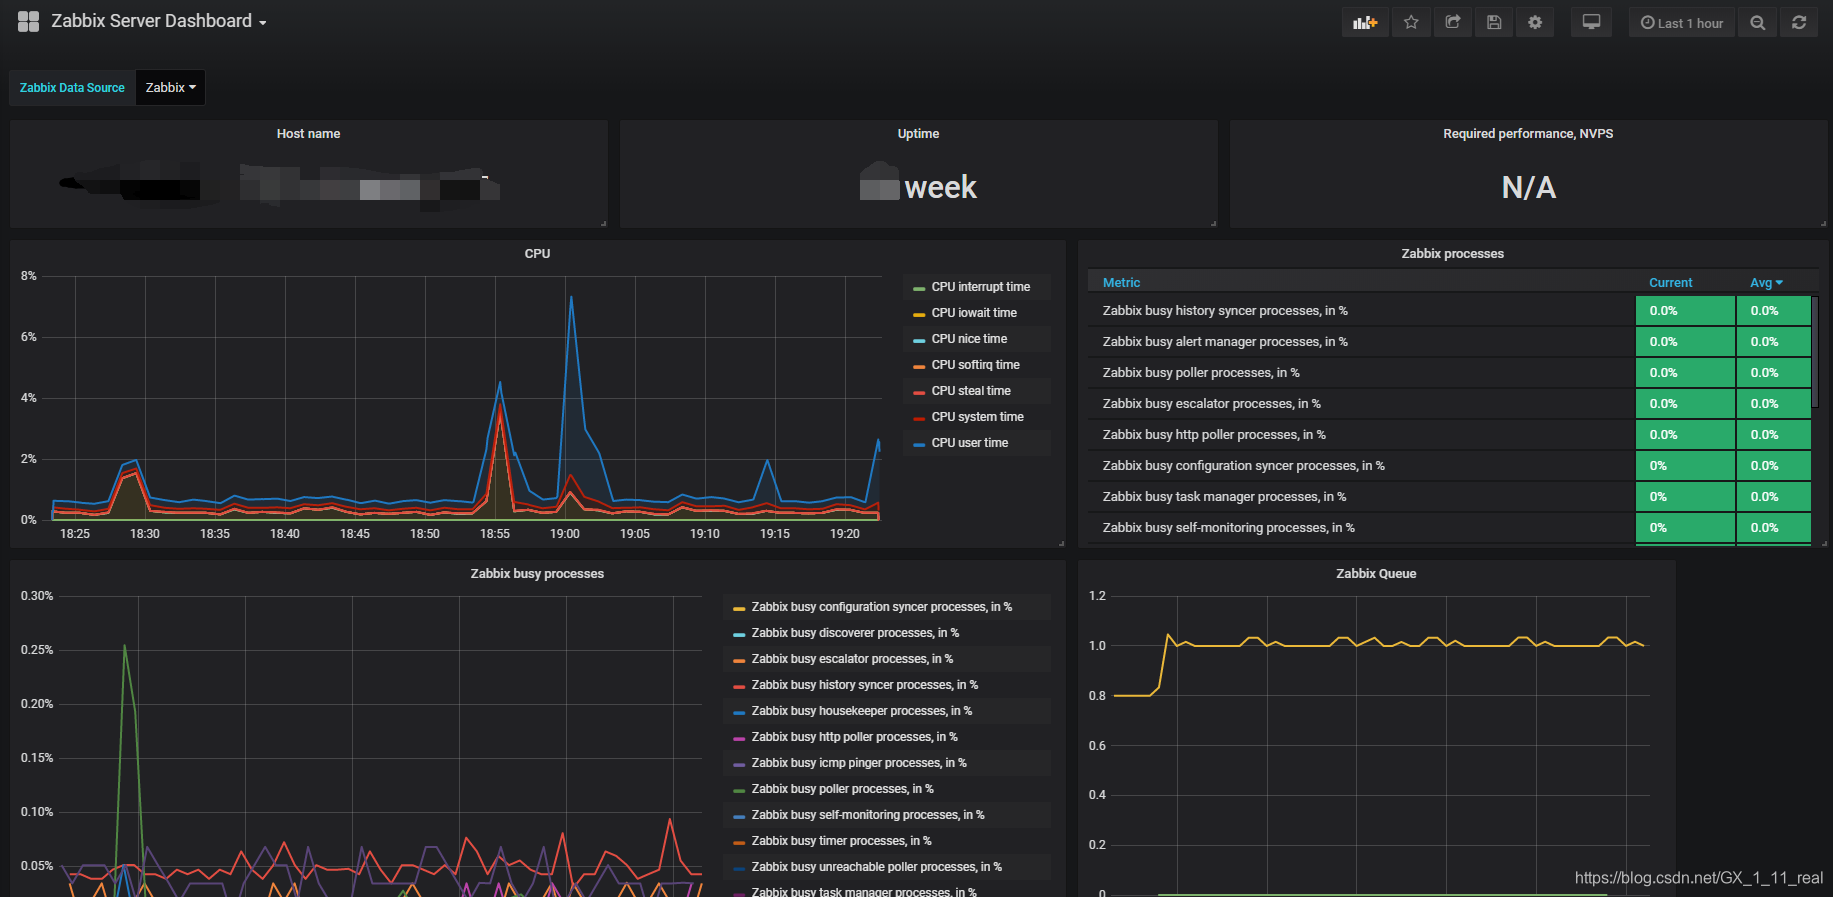Click CPU iowait time yellow color swatch
The image size is (1833, 897).
click(919, 314)
